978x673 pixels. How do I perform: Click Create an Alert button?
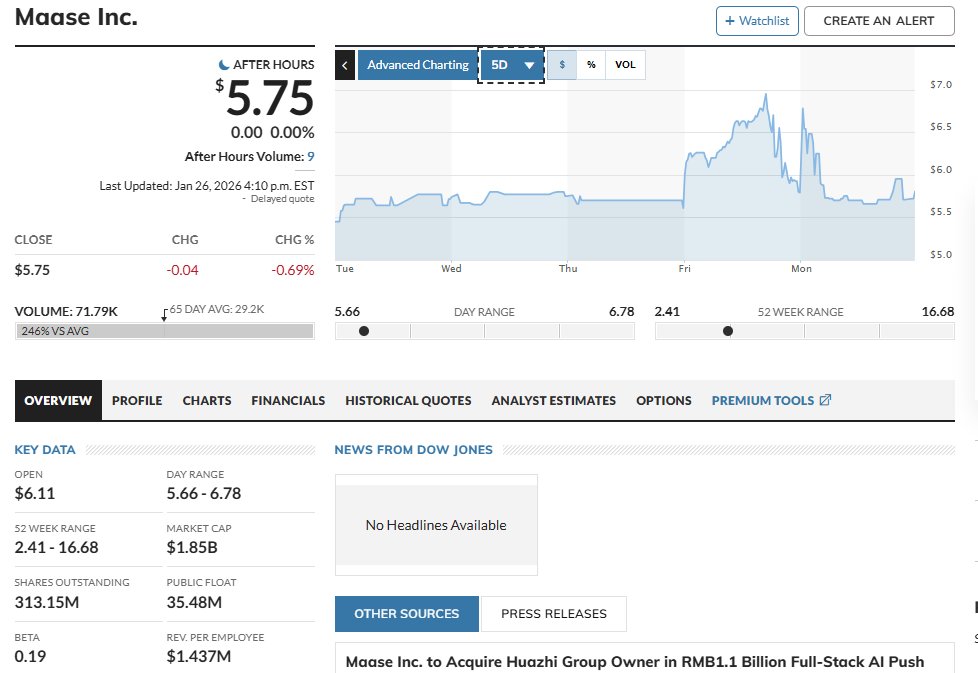tap(879, 21)
